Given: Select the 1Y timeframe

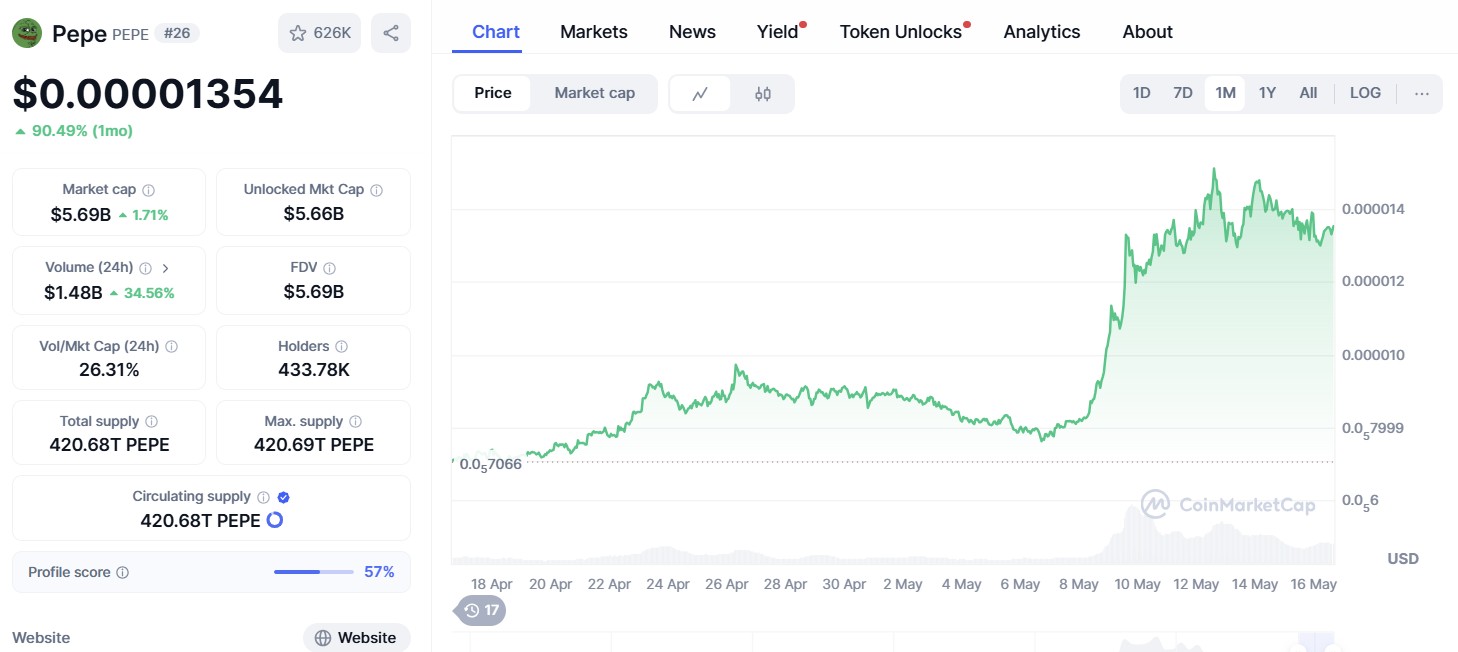Looking at the screenshot, I should point(1266,92).
